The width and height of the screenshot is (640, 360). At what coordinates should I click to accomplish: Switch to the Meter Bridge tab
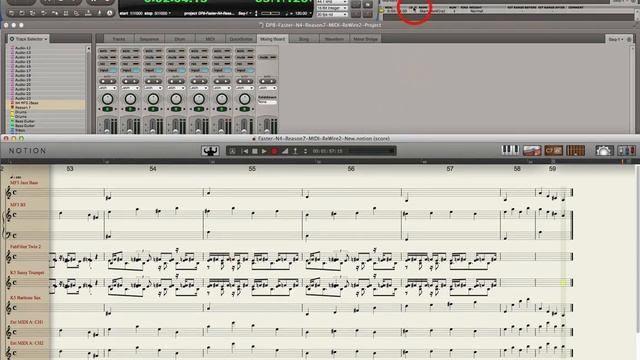point(366,39)
